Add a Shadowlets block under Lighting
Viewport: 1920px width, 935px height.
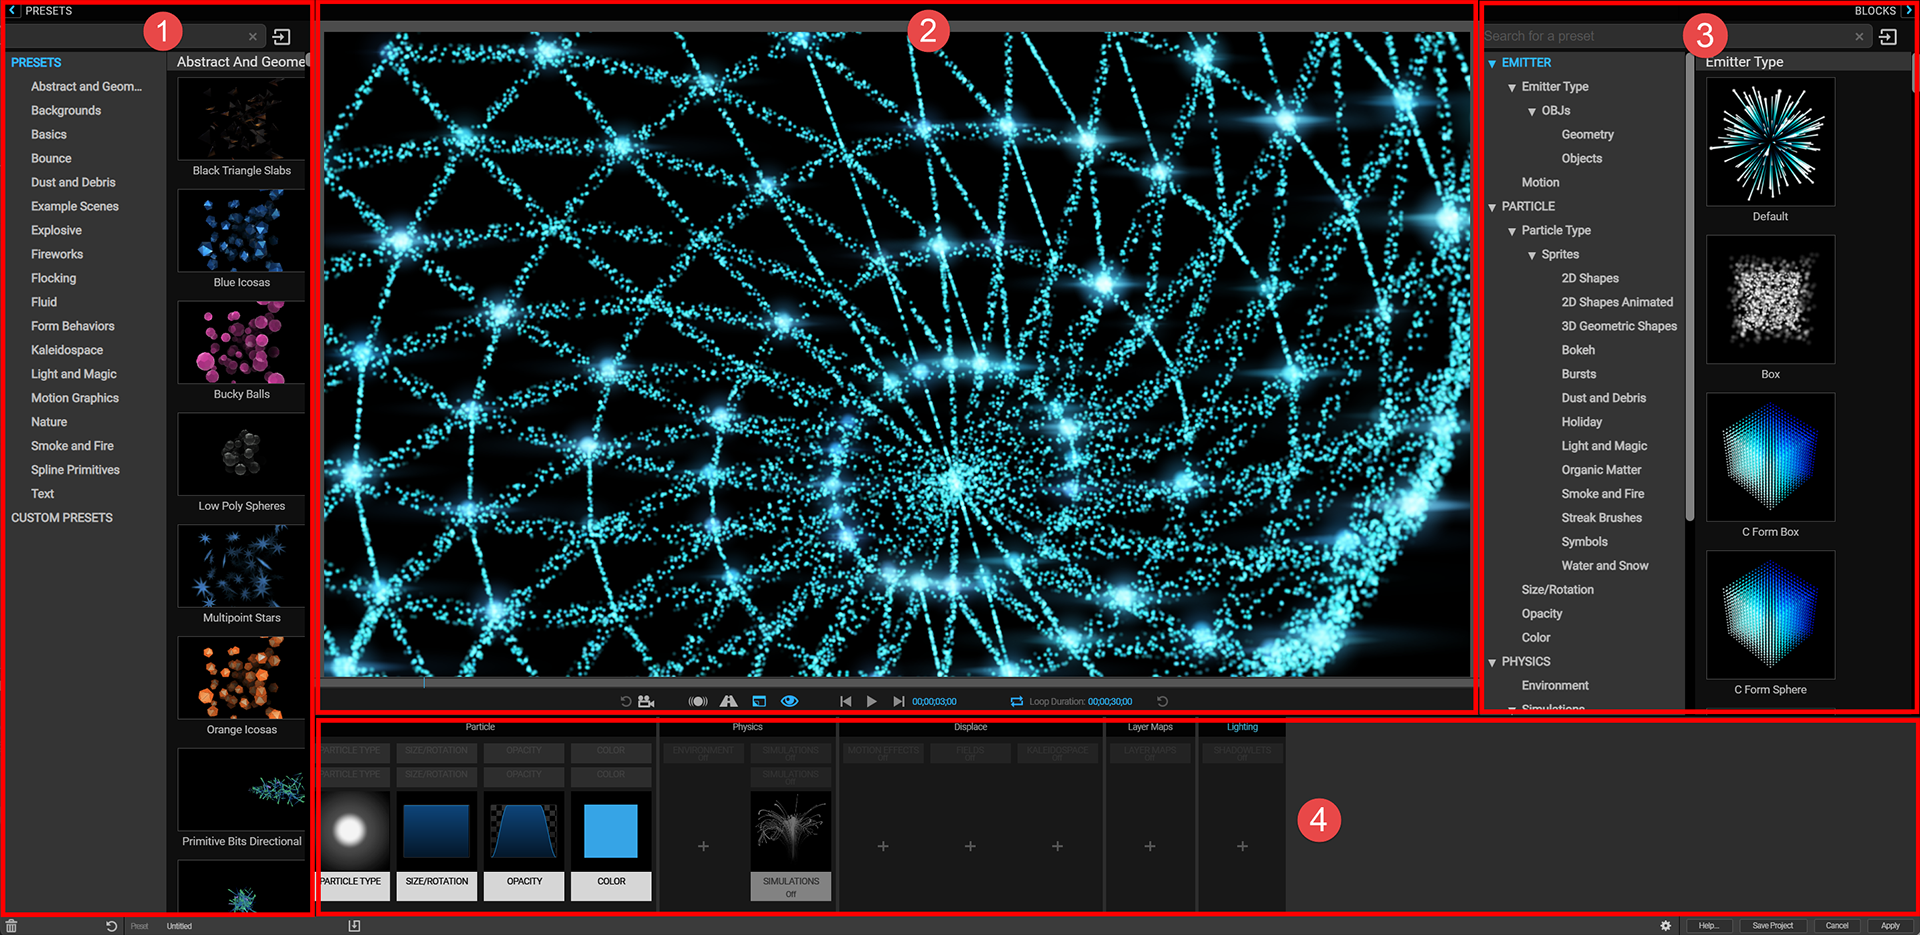point(1242,846)
